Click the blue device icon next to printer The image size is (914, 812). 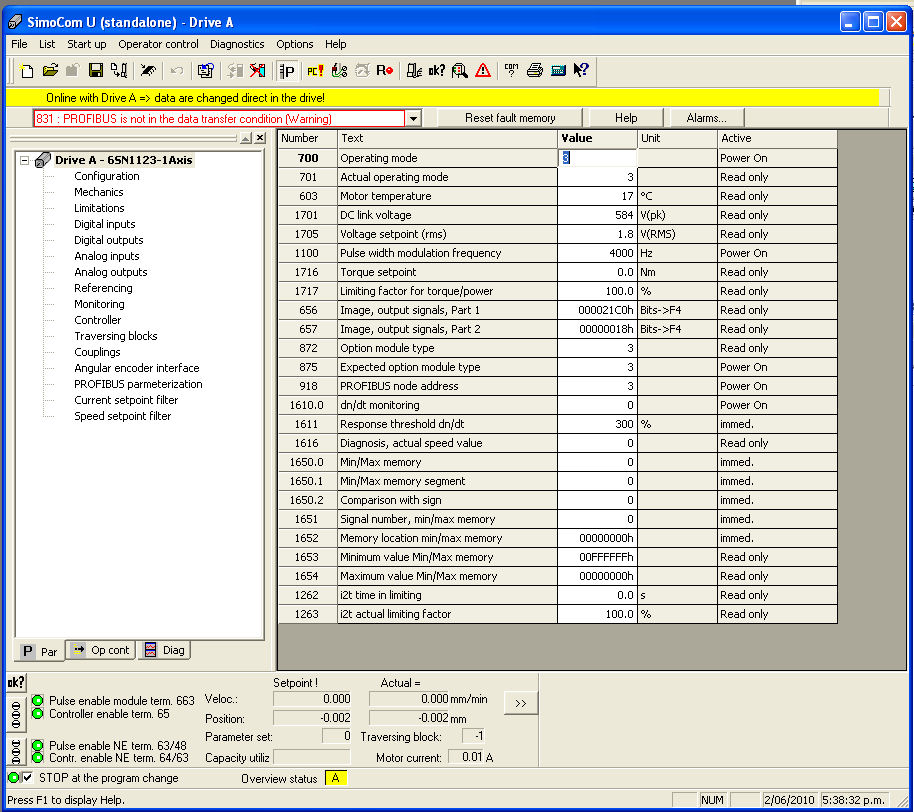(558, 71)
